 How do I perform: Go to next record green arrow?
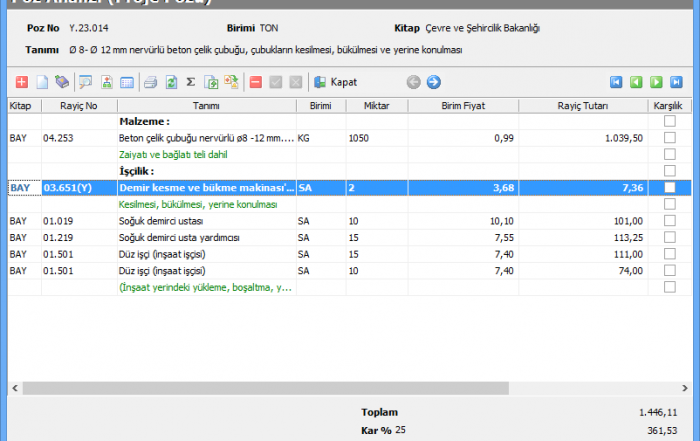click(x=656, y=82)
